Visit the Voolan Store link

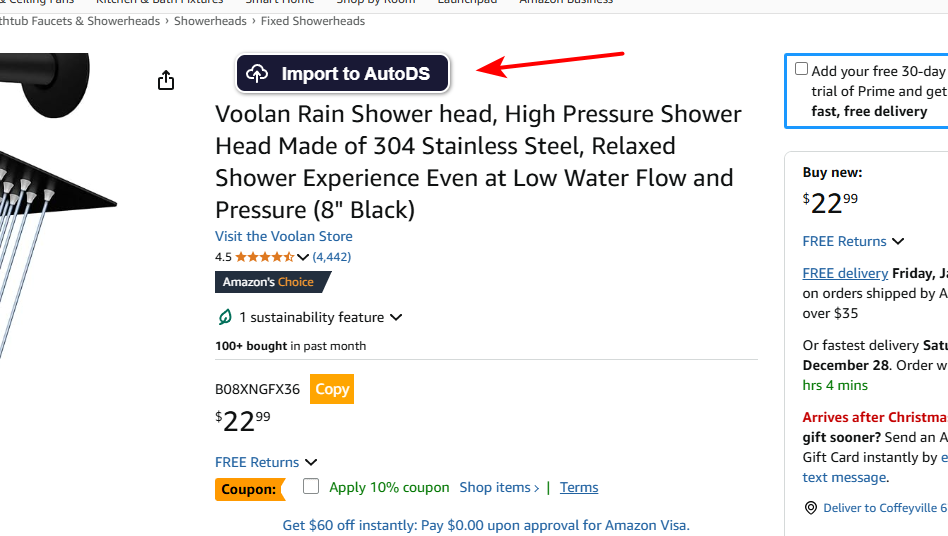284,236
